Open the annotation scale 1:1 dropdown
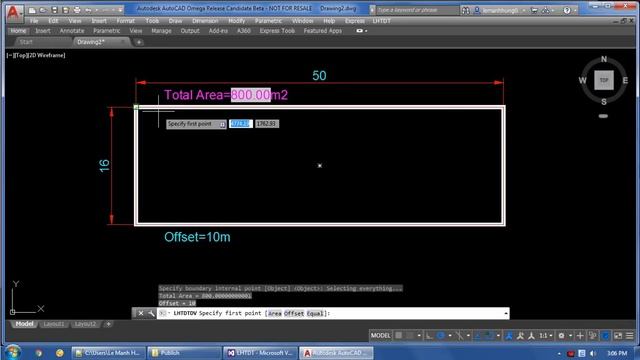Screen dimensions: 640x360 [x=545, y=336]
